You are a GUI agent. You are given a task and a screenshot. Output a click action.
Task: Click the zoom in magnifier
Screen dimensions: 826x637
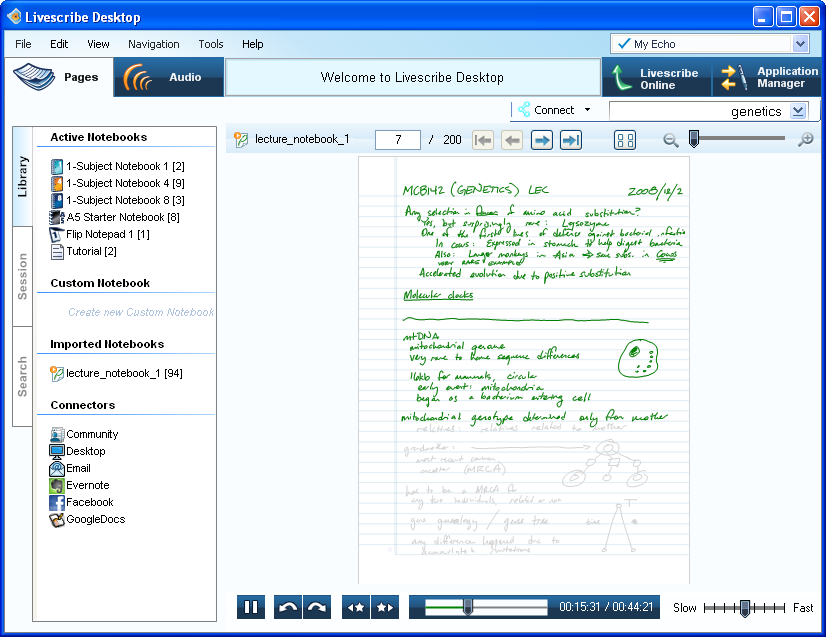[805, 140]
